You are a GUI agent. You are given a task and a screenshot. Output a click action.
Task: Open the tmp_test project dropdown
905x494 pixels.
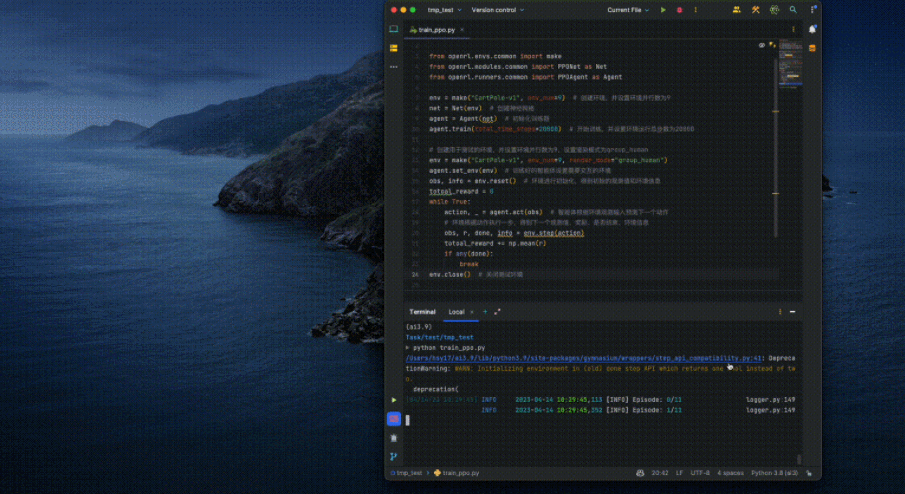click(x=444, y=10)
